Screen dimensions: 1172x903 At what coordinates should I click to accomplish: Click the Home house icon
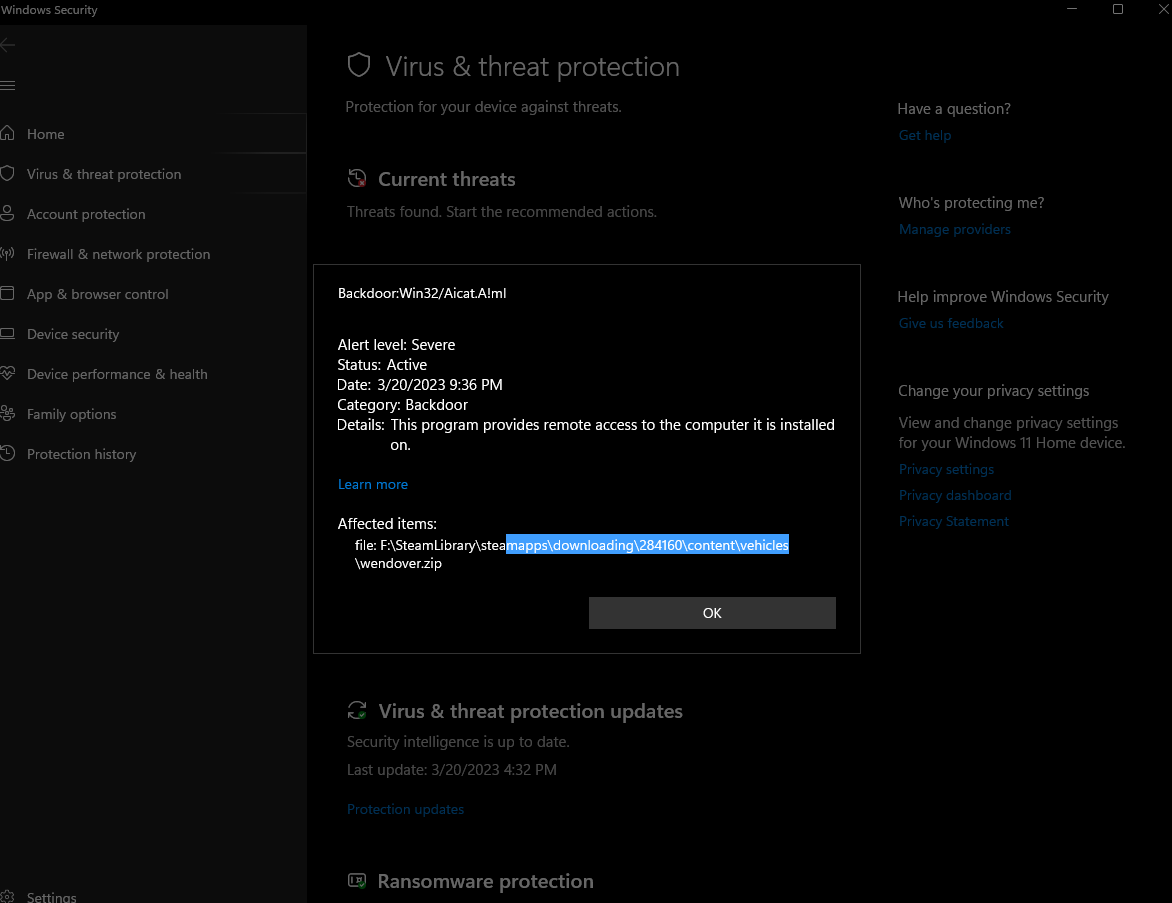(7, 133)
